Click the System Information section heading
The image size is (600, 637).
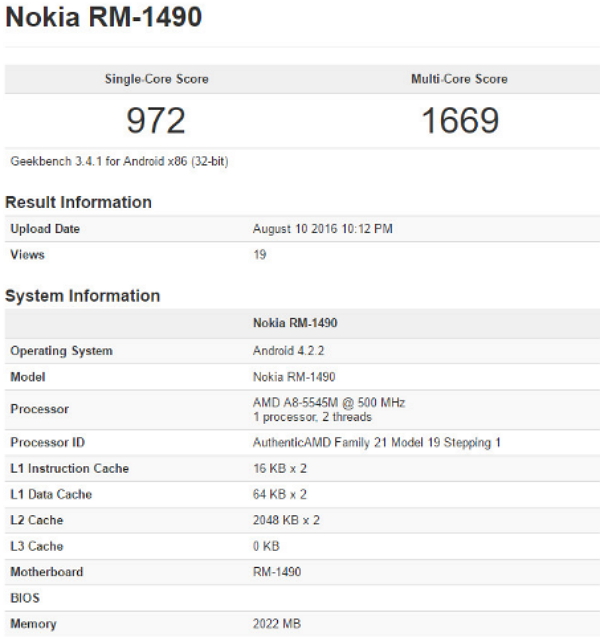[83, 296]
